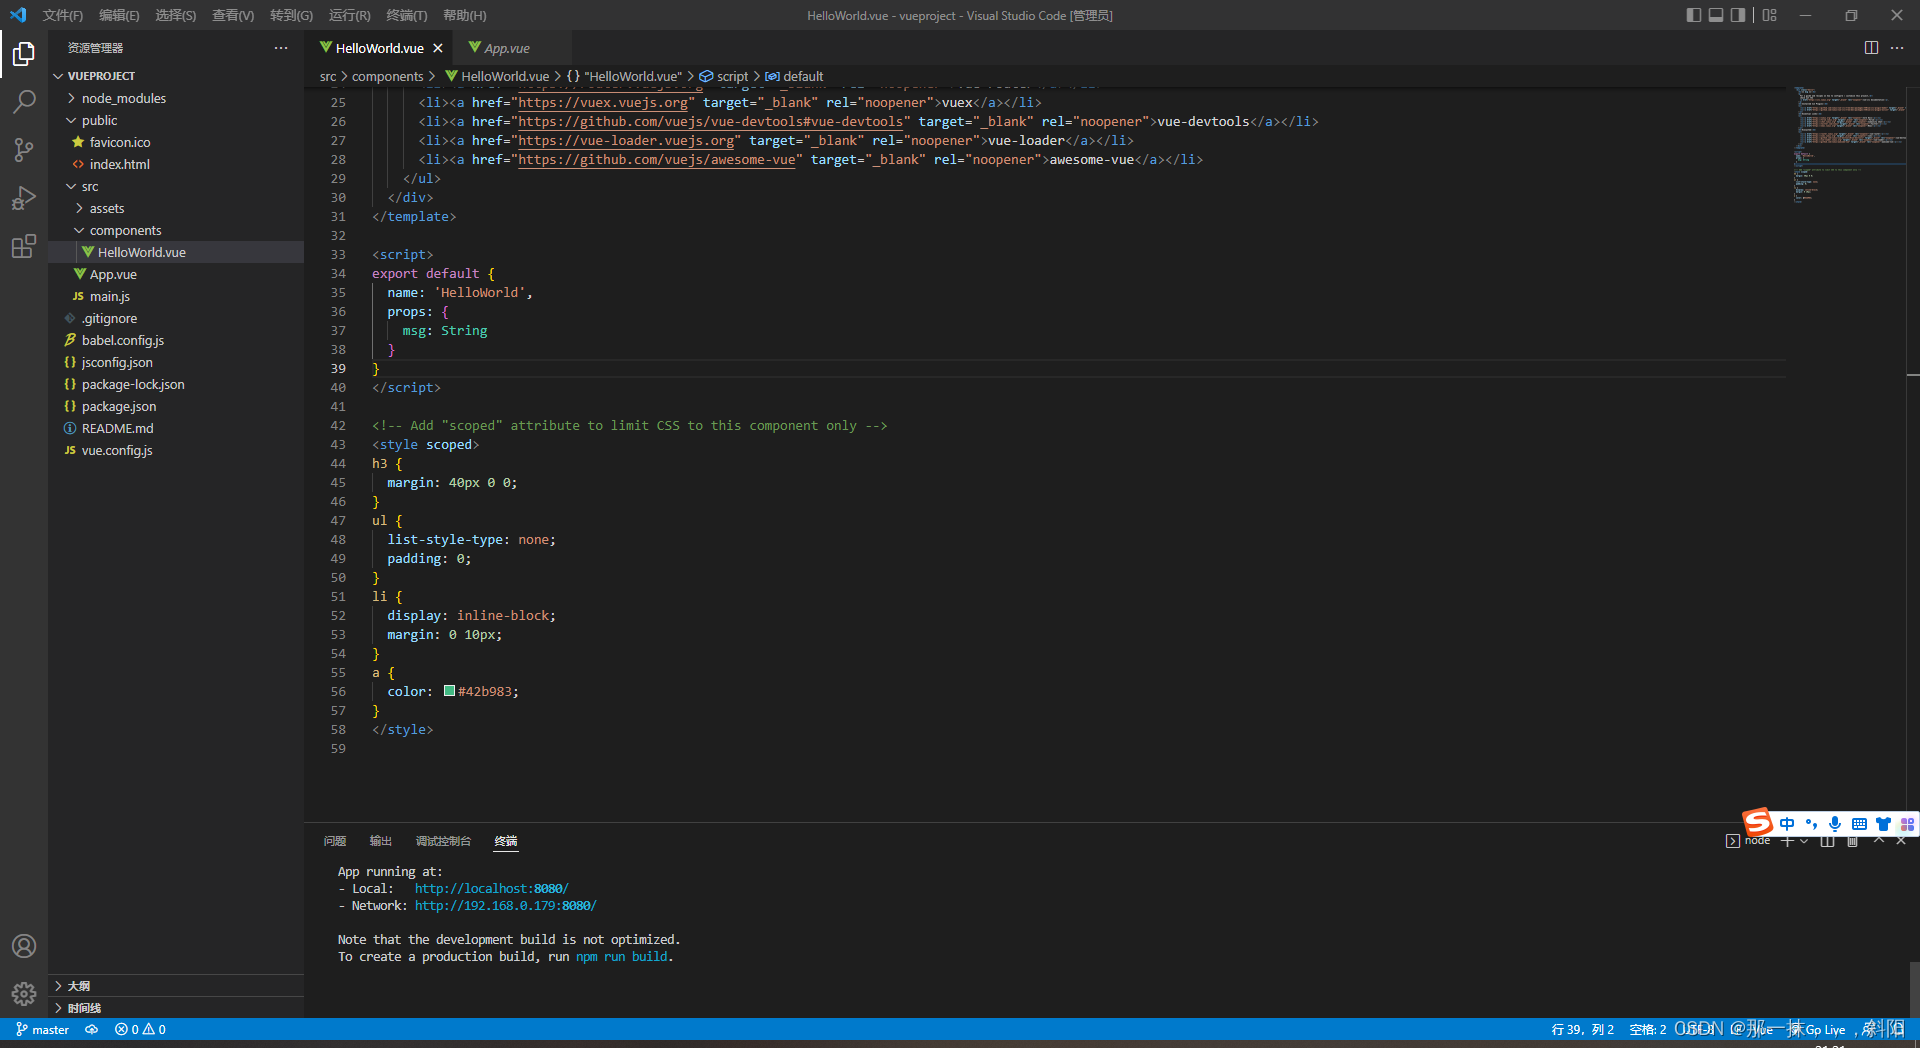
Task: Click the script breadcrumb segment
Action: (724, 76)
